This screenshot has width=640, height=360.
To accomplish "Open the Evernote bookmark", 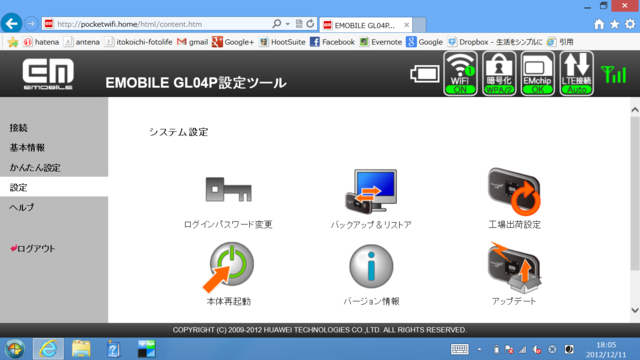I will tap(380, 42).
